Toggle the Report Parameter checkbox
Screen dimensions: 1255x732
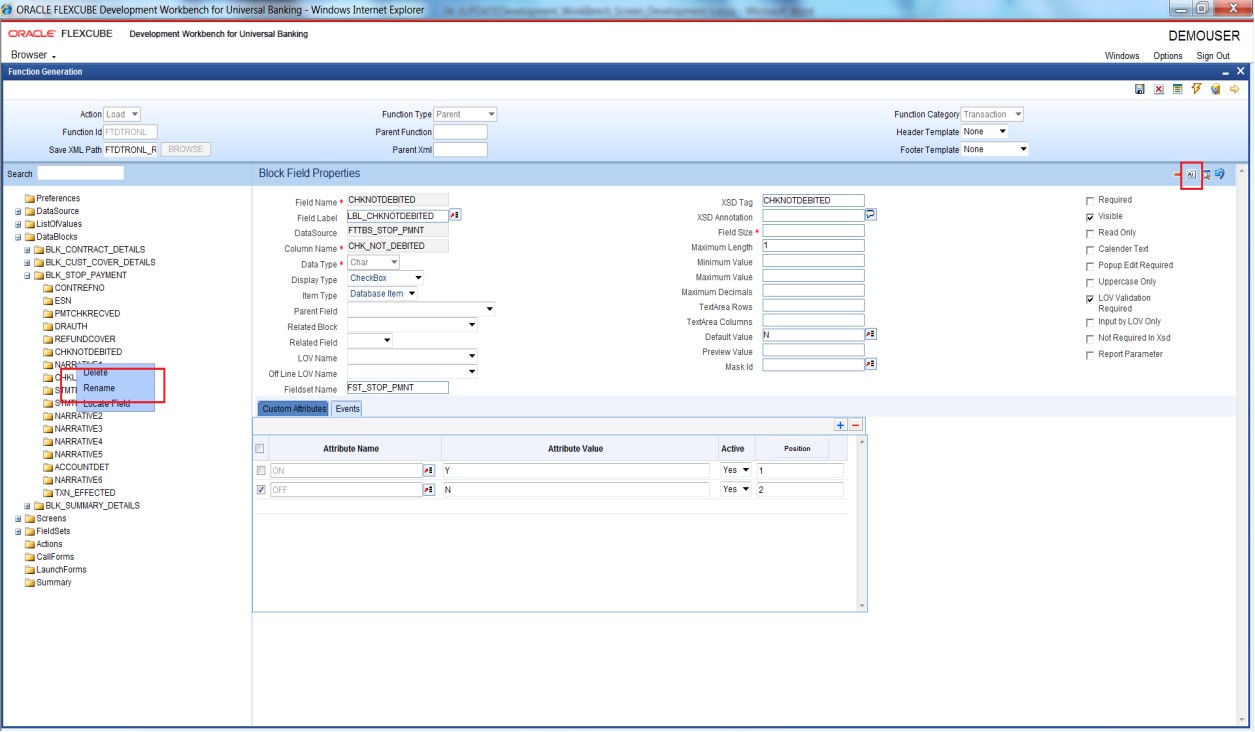[1090, 354]
